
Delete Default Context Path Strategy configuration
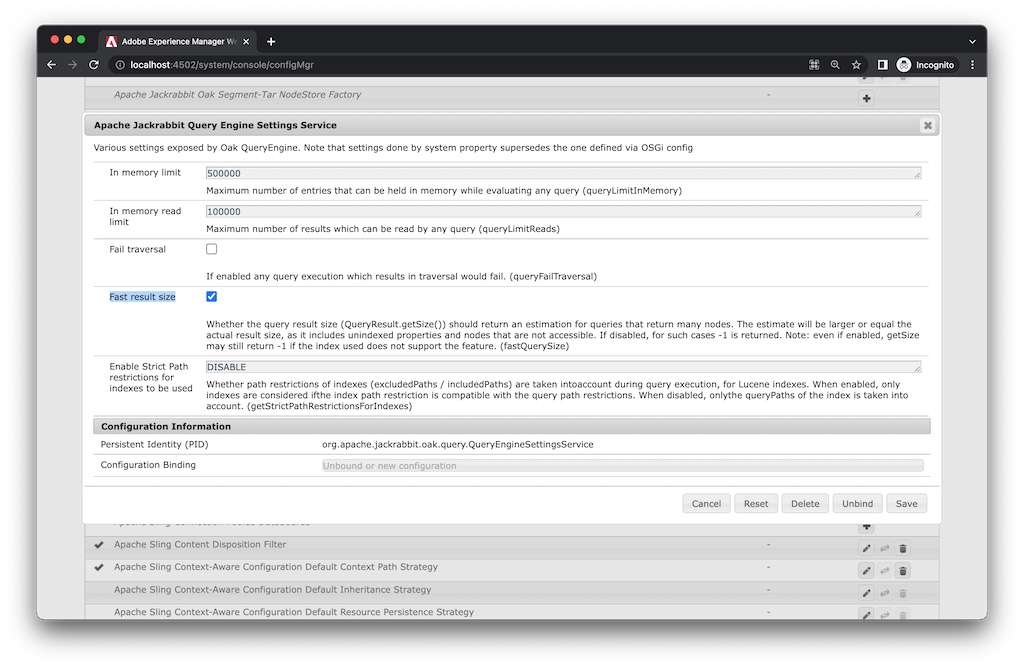tap(903, 571)
